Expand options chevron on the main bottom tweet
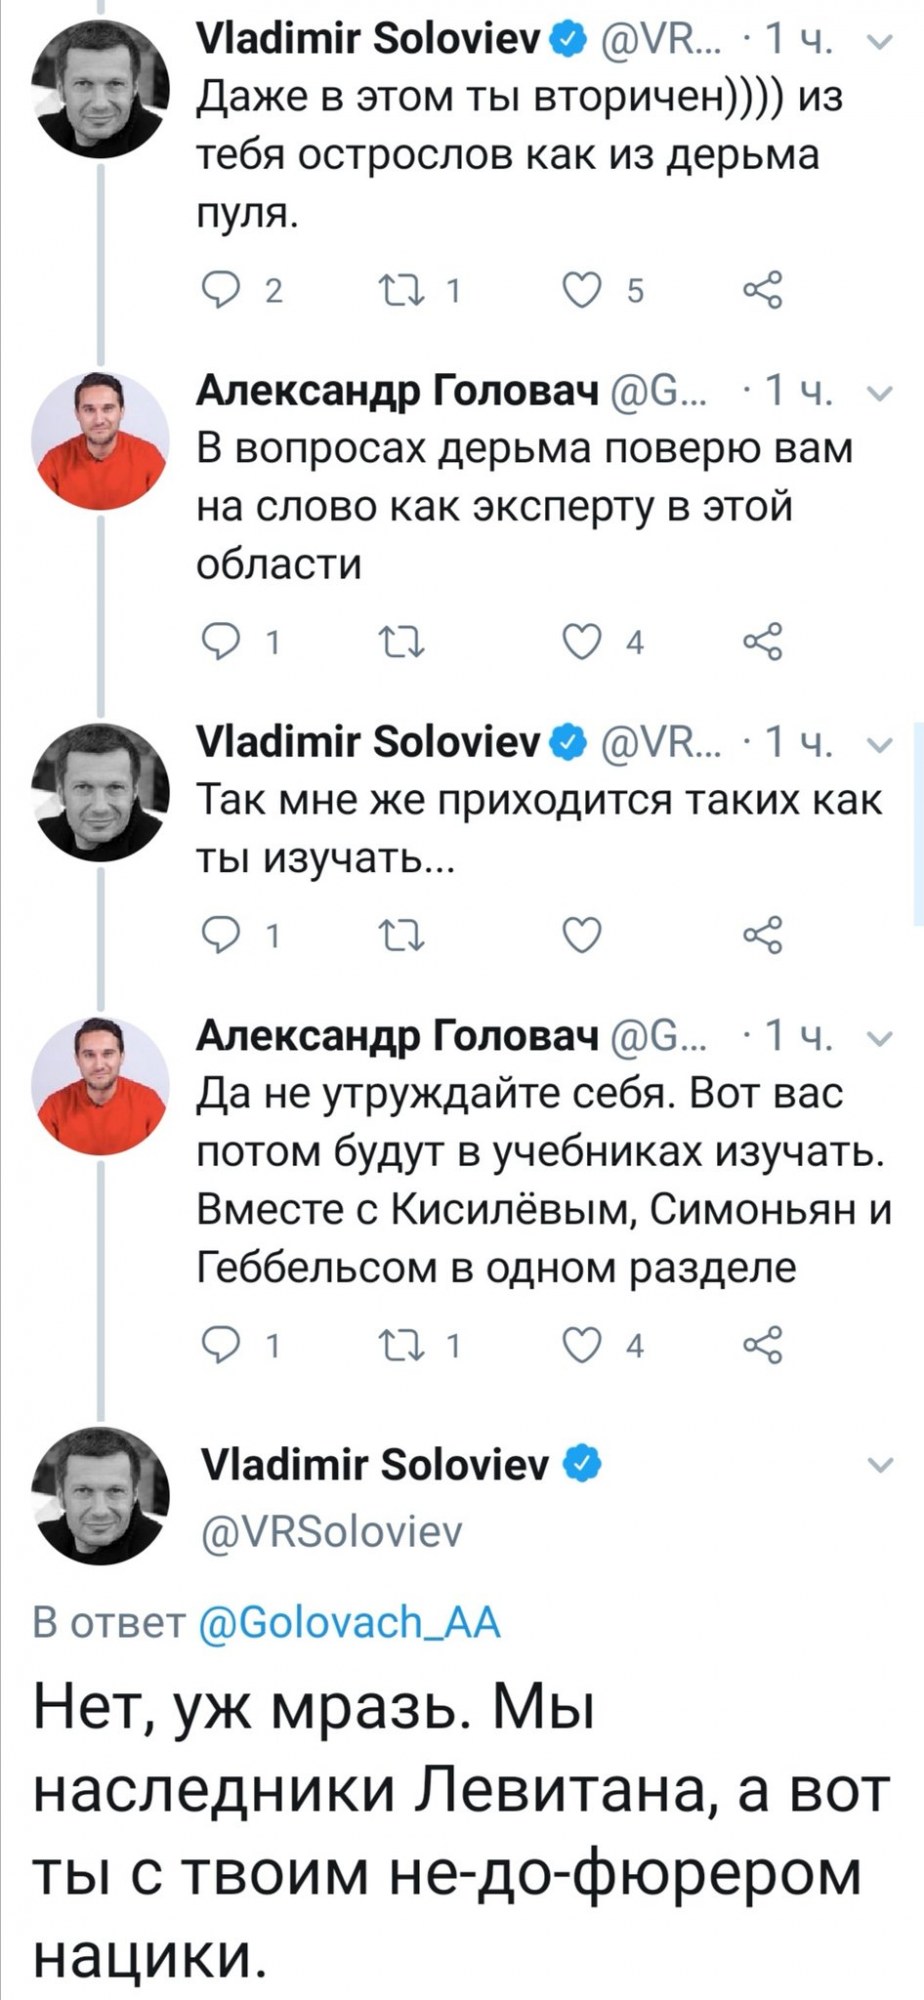The width and height of the screenshot is (924, 2000). (879, 1466)
